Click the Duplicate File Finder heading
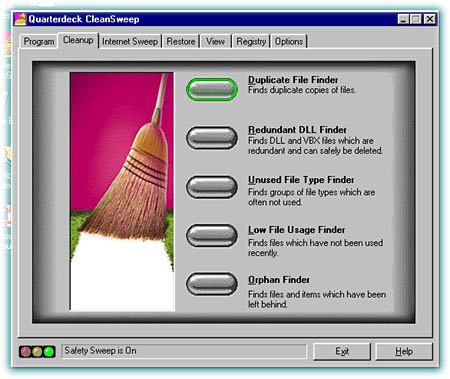 [293, 80]
